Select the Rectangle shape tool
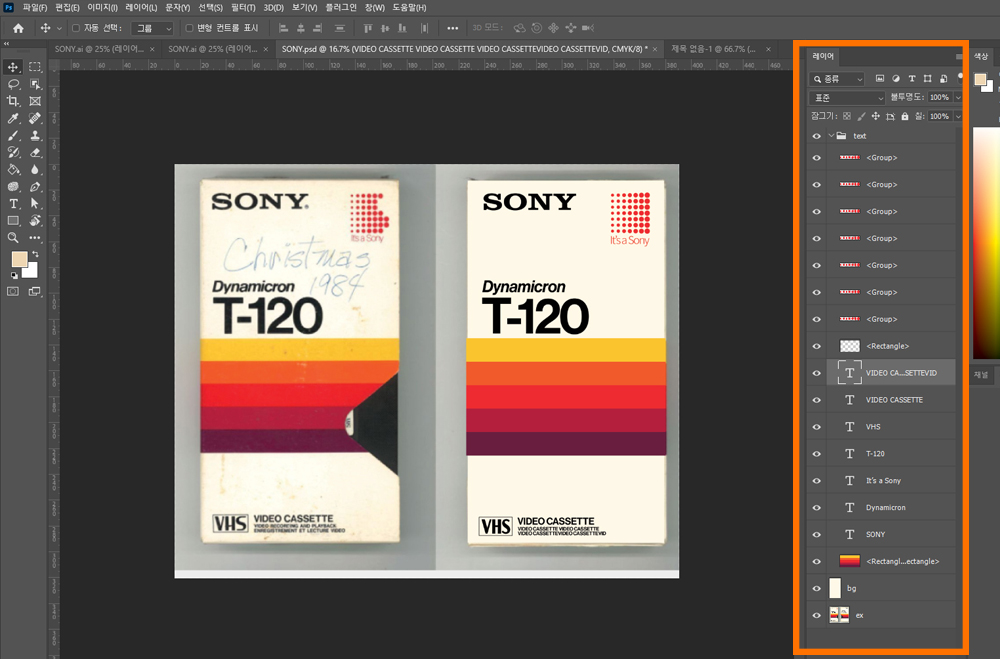 point(13,221)
